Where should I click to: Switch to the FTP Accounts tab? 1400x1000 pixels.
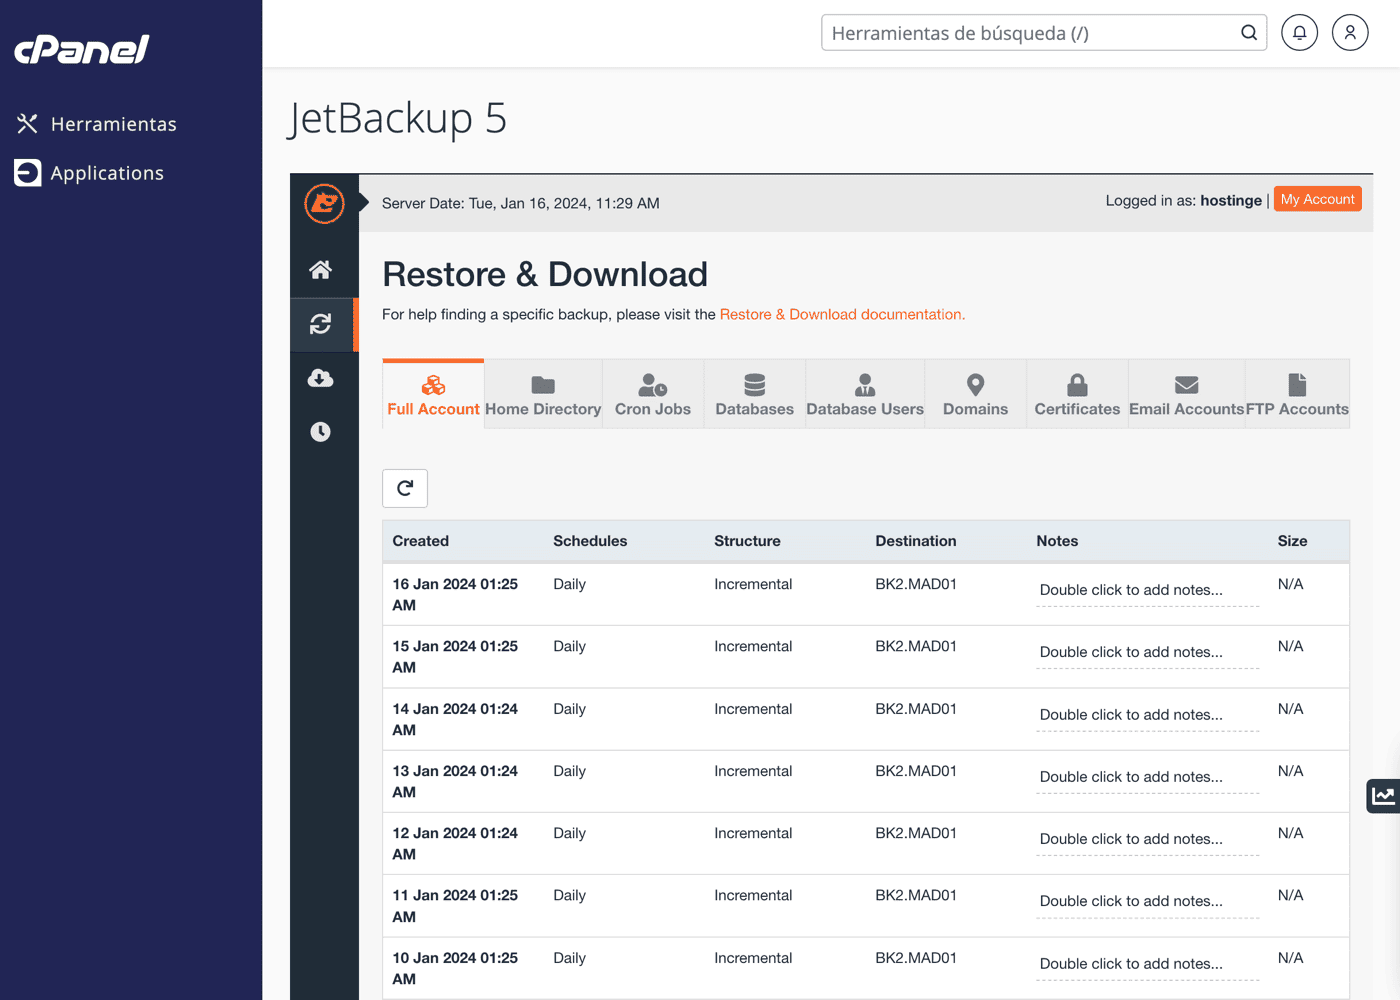(1297, 395)
